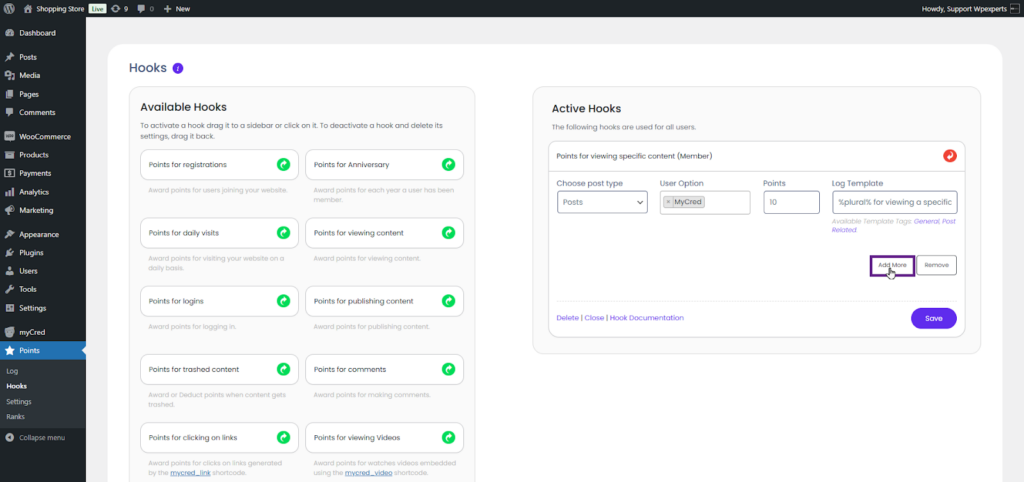The height and width of the screenshot is (482, 1024).
Task: Activate Points for comments arrow icon
Action: pos(449,369)
